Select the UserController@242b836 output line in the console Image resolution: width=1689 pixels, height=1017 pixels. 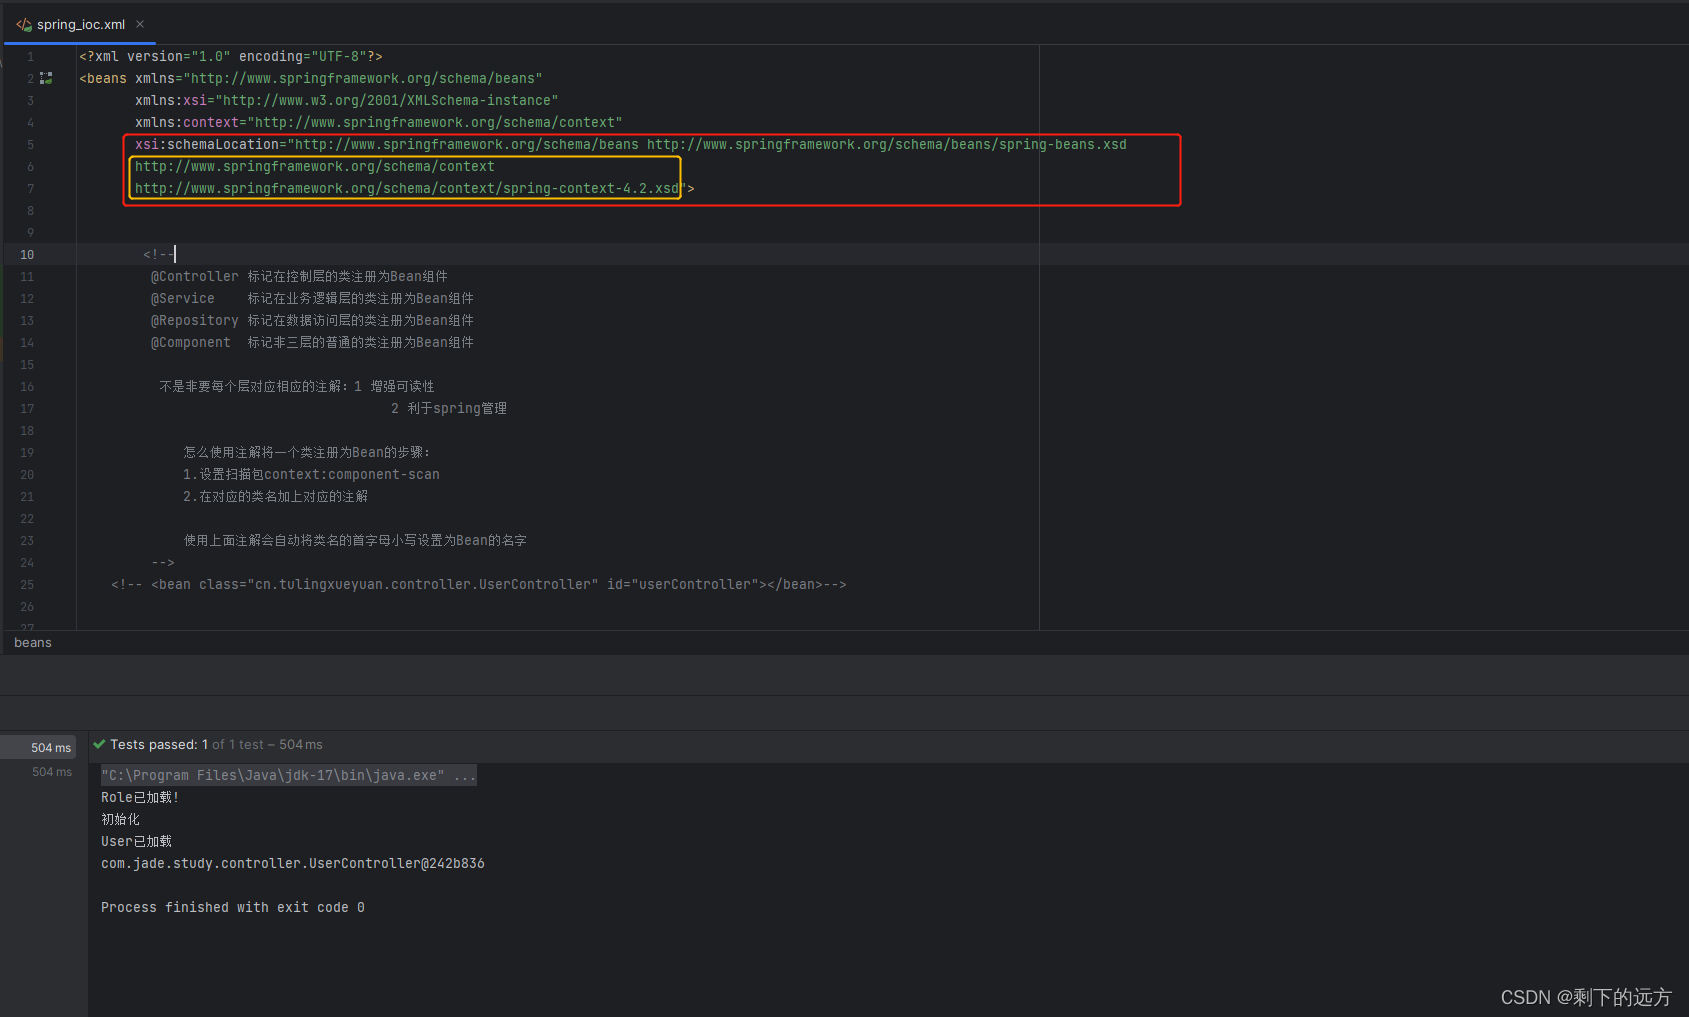(292, 863)
